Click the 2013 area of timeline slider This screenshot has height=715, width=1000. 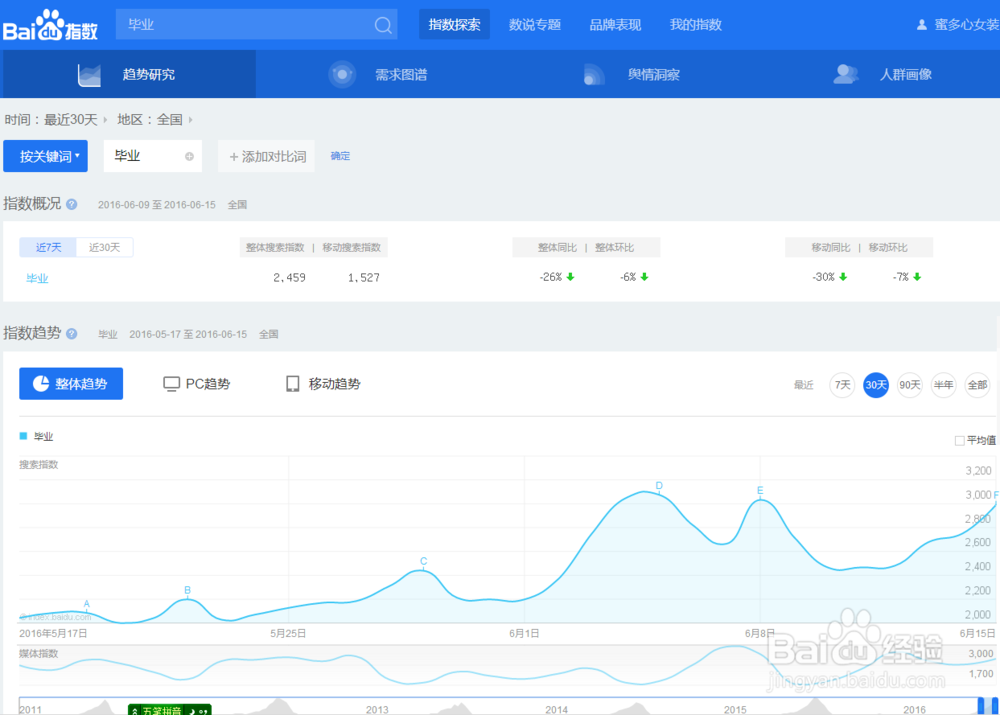[377, 709]
